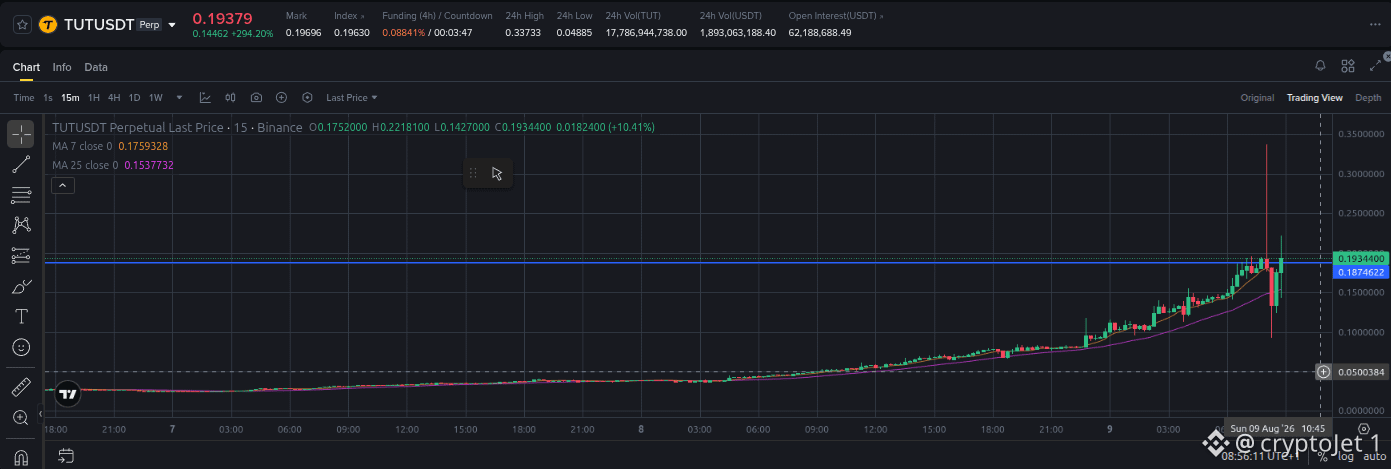Image resolution: width=1391 pixels, height=469 pixels.
Task: Select the crosshair cursor tool
Action: [21, 134]
